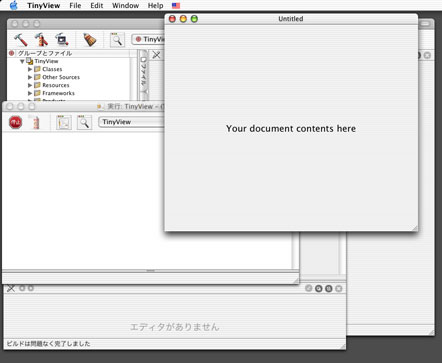Open the TinyView target popup in project toolbar
Viewport: 442px width, 363px height.
pos(148,39)
